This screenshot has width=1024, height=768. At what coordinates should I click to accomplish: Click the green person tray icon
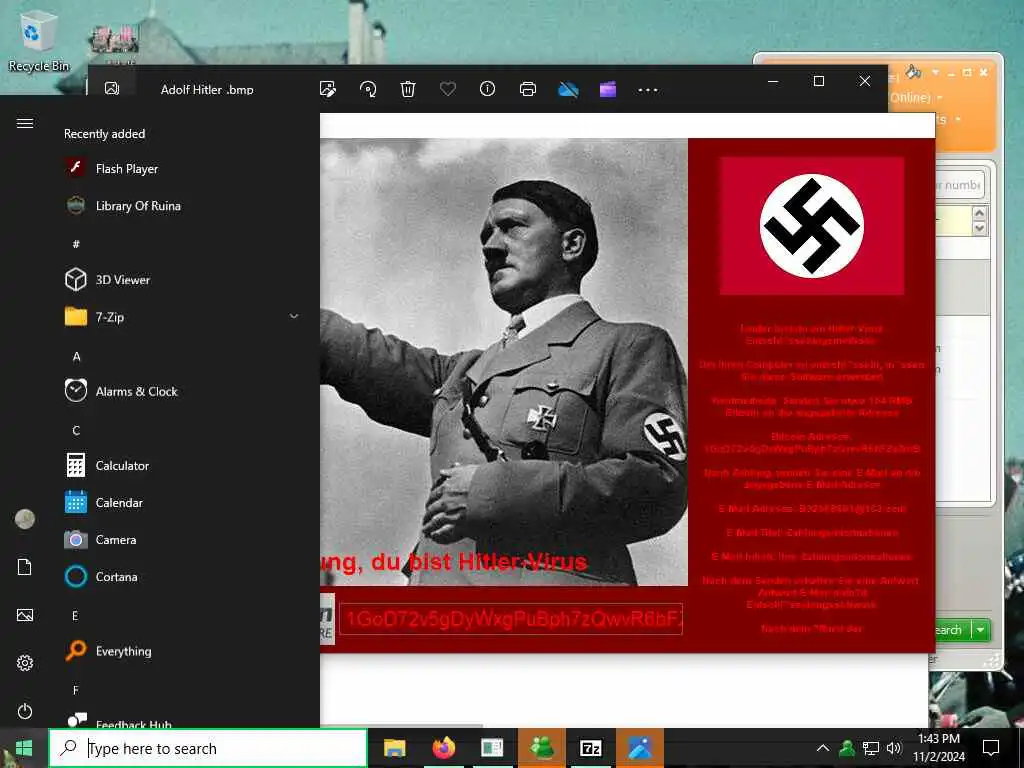847,748
